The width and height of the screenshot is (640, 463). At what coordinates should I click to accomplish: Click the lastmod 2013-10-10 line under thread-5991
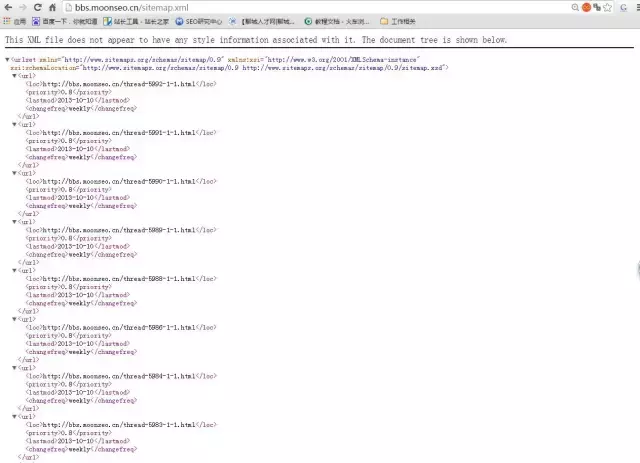(78, 149)
